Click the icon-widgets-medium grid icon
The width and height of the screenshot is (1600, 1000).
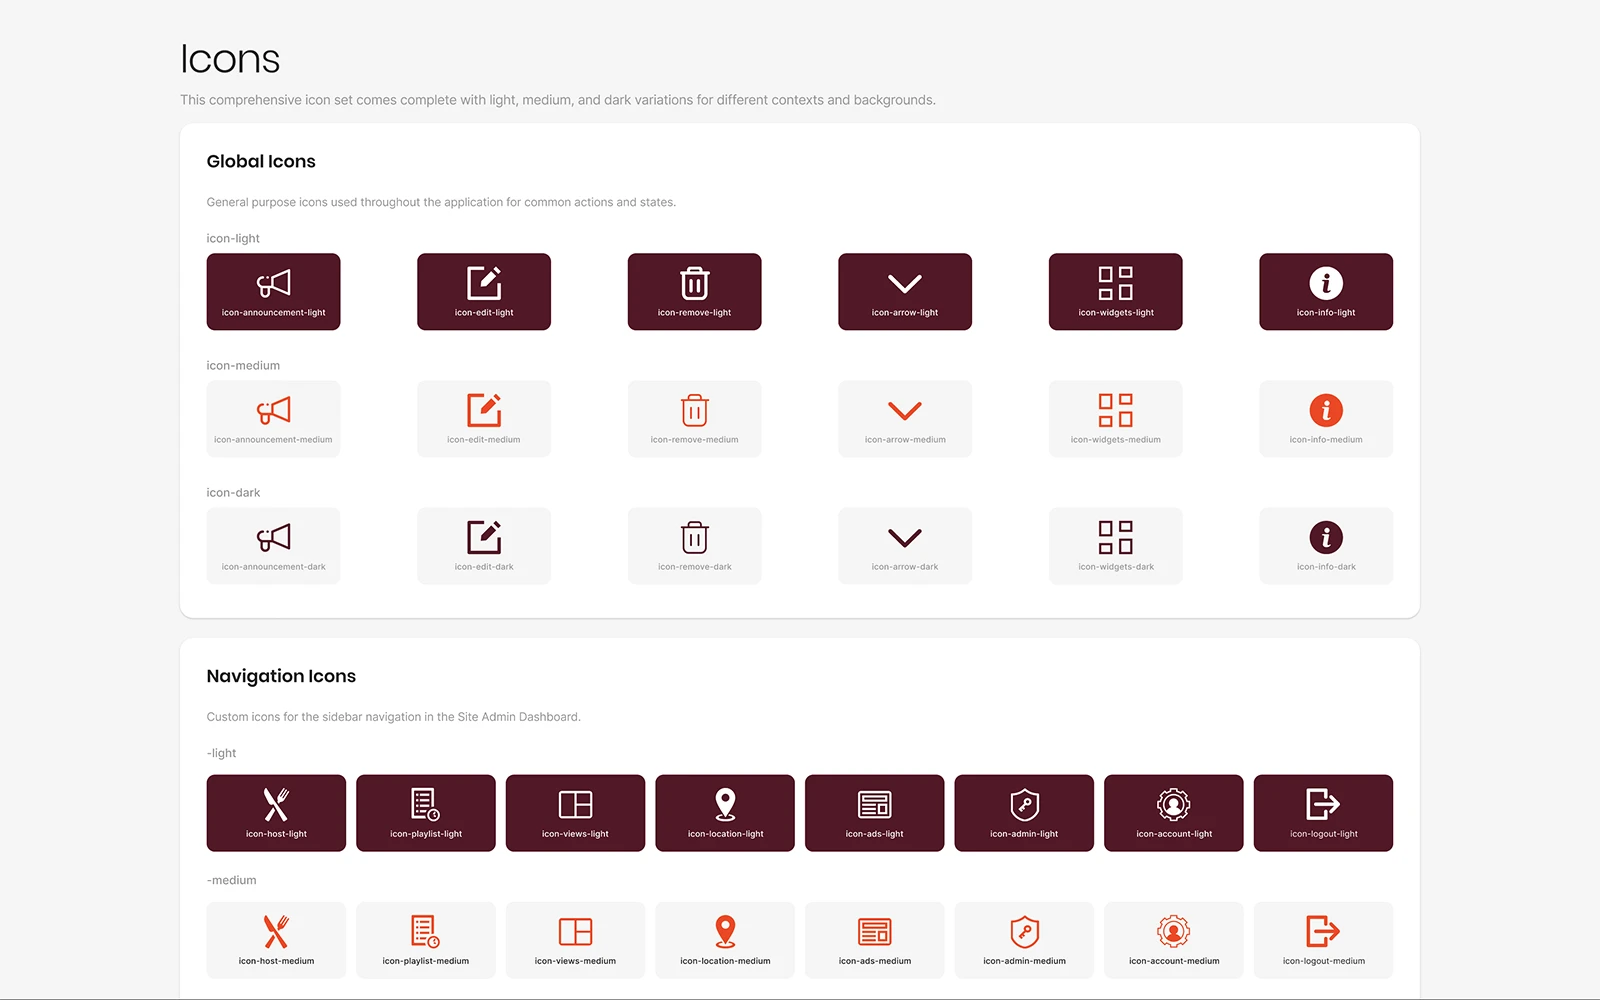pos(1116,410)
